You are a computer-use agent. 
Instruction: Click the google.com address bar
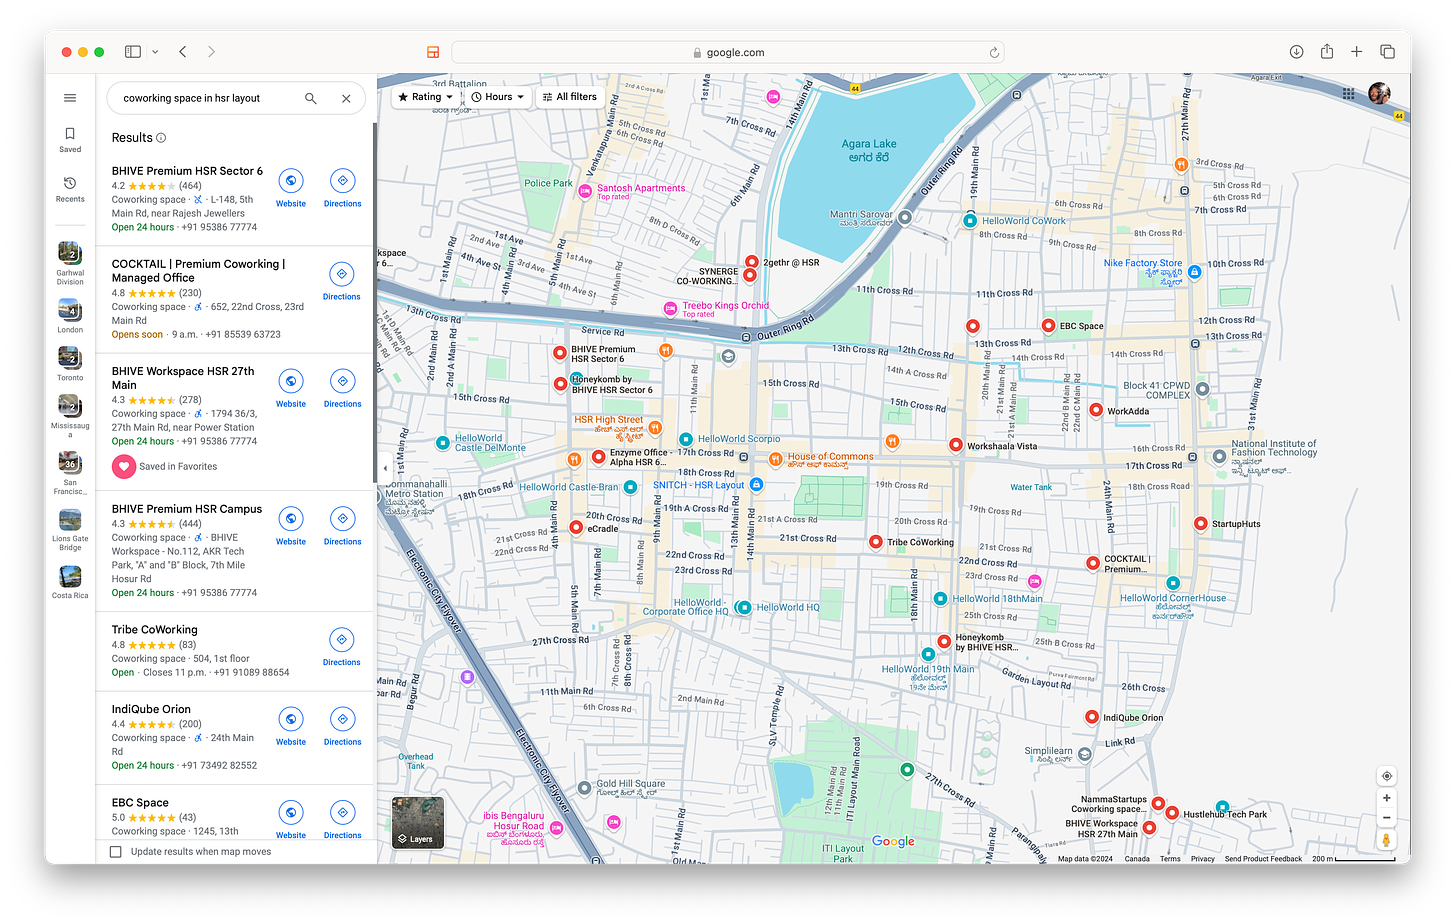(727, 53)
